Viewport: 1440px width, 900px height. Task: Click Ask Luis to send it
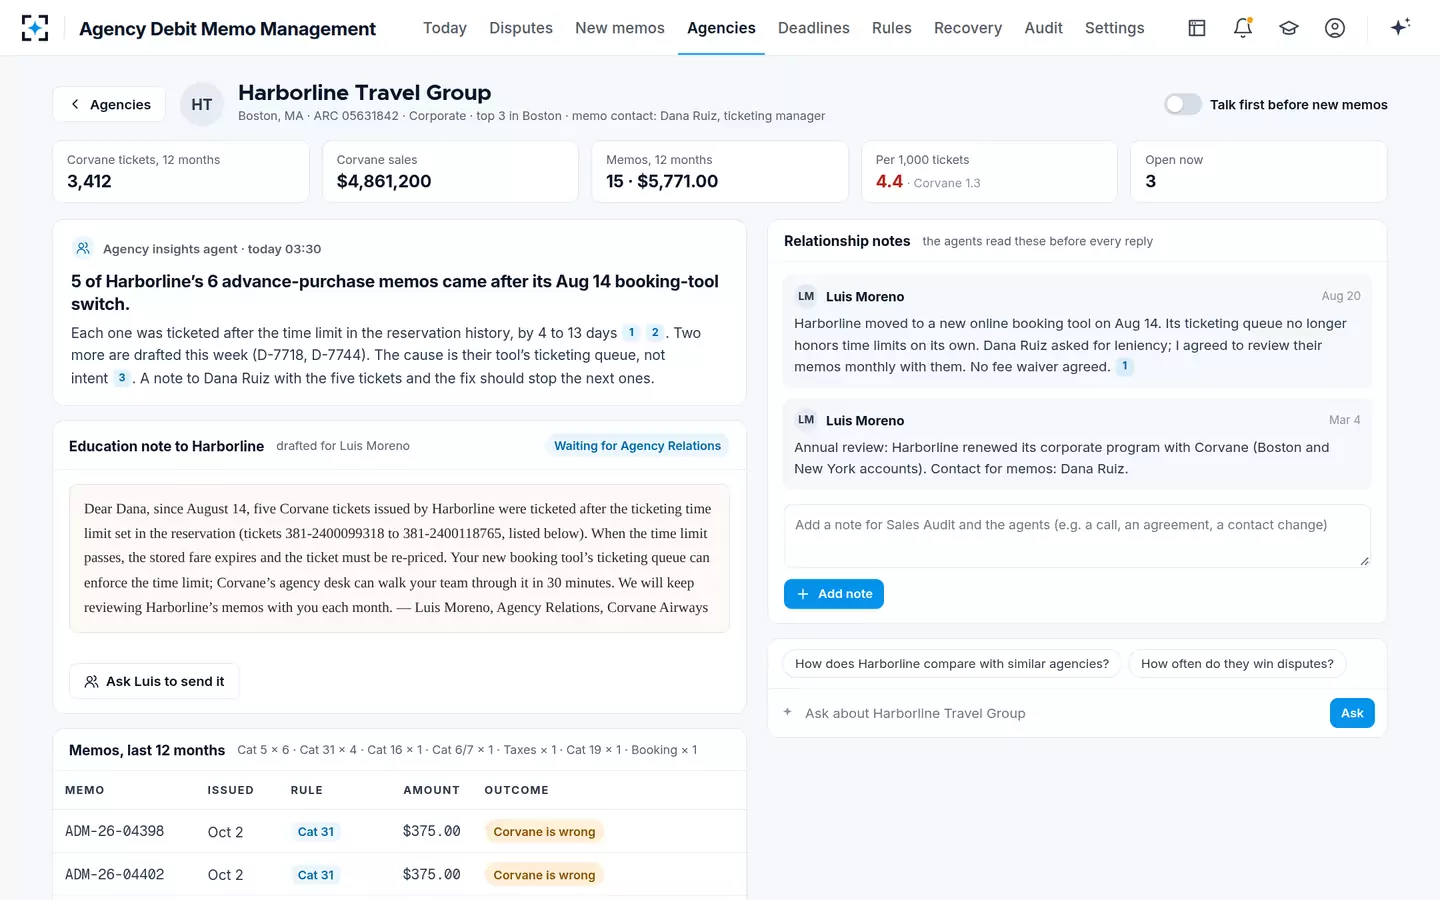click(154, 681)
